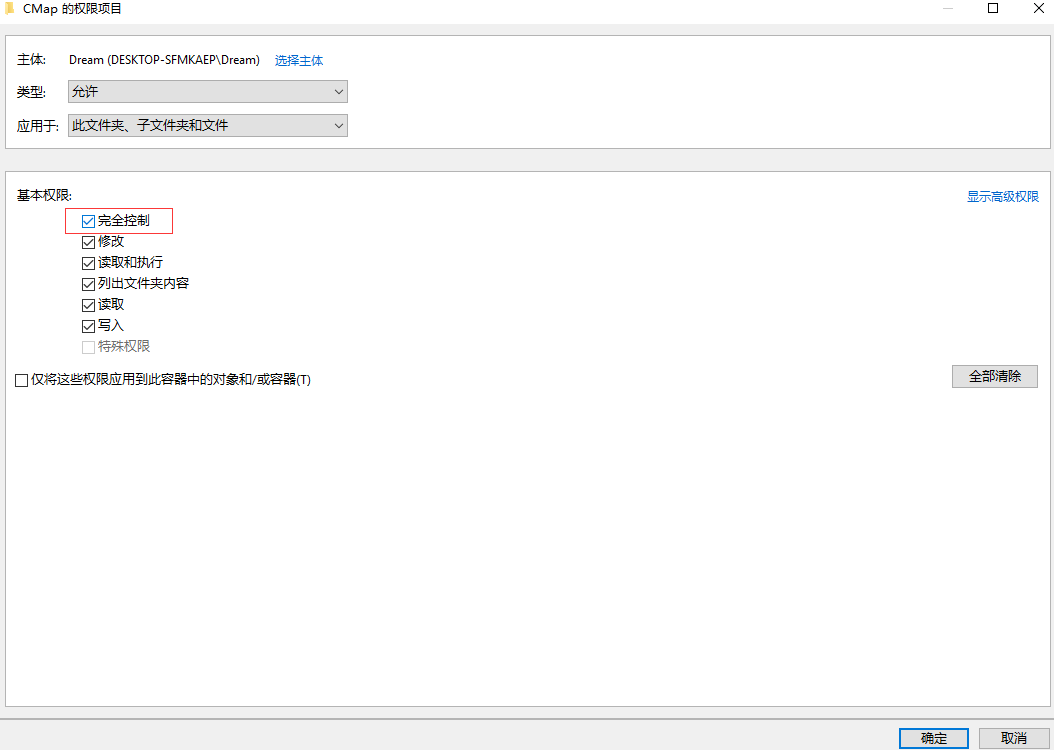The height and width of the screenshot is (750, 1054).
Task: Uncheck the 读取 permission checkbox
Action: point(88,305)
